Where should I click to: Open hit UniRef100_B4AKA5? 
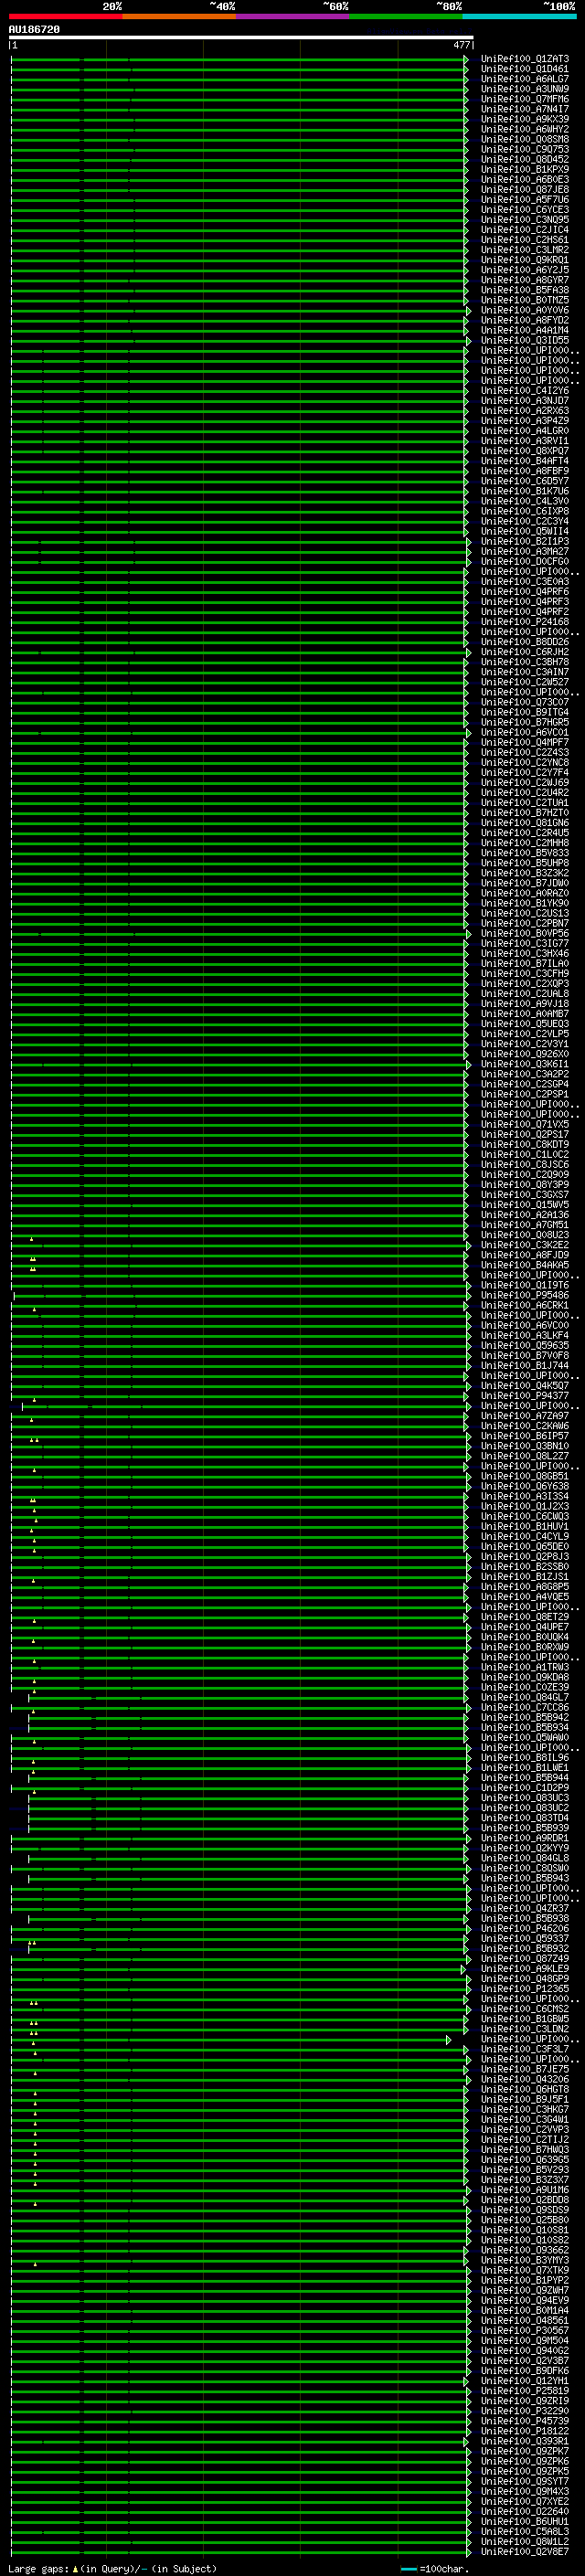point(525,1265)
